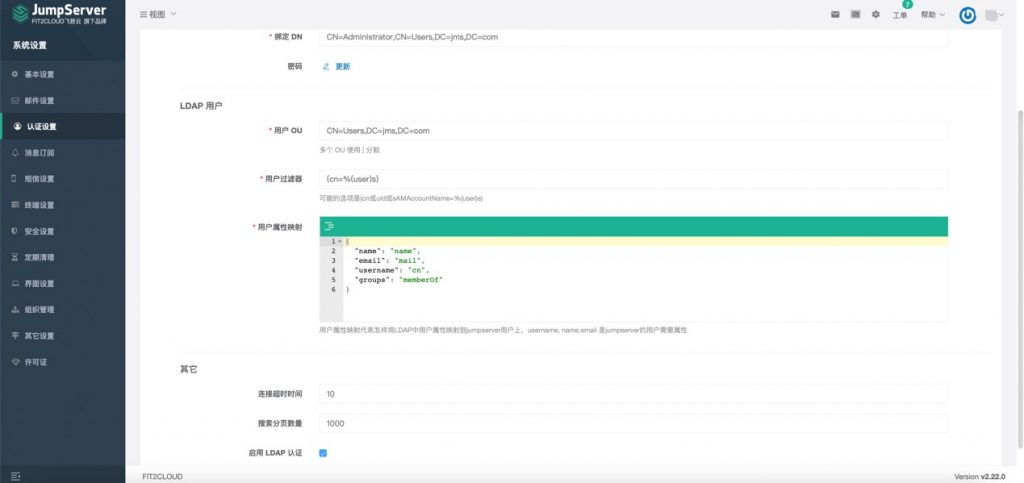
Task: Open the mail icon in the top bar
Action: coord(835,14)
